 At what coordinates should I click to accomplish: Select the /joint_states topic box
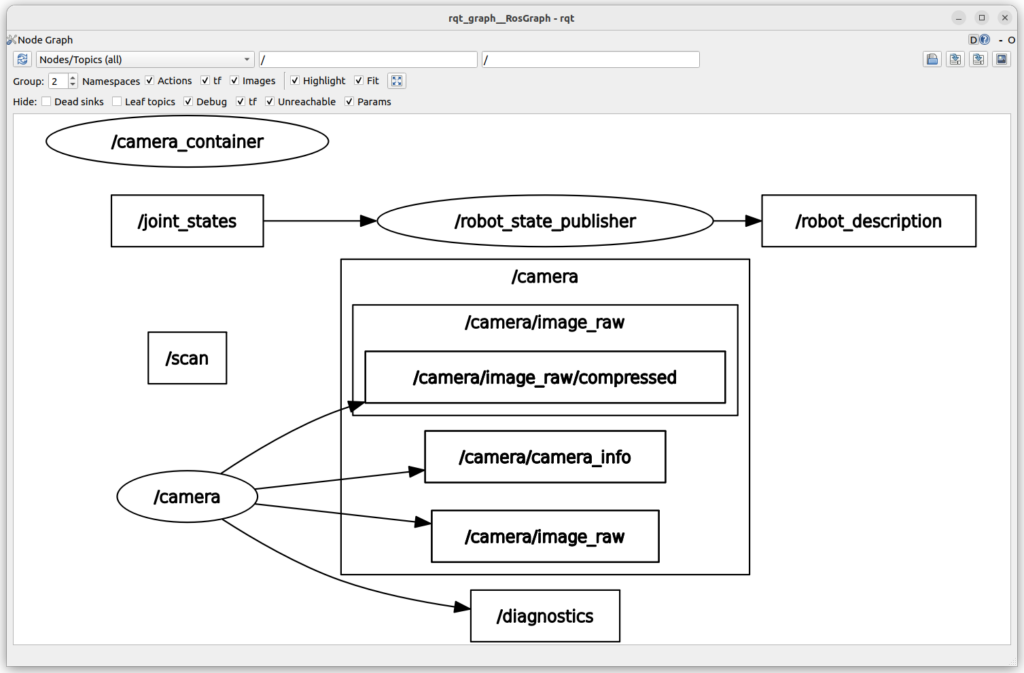pos(187,221)
